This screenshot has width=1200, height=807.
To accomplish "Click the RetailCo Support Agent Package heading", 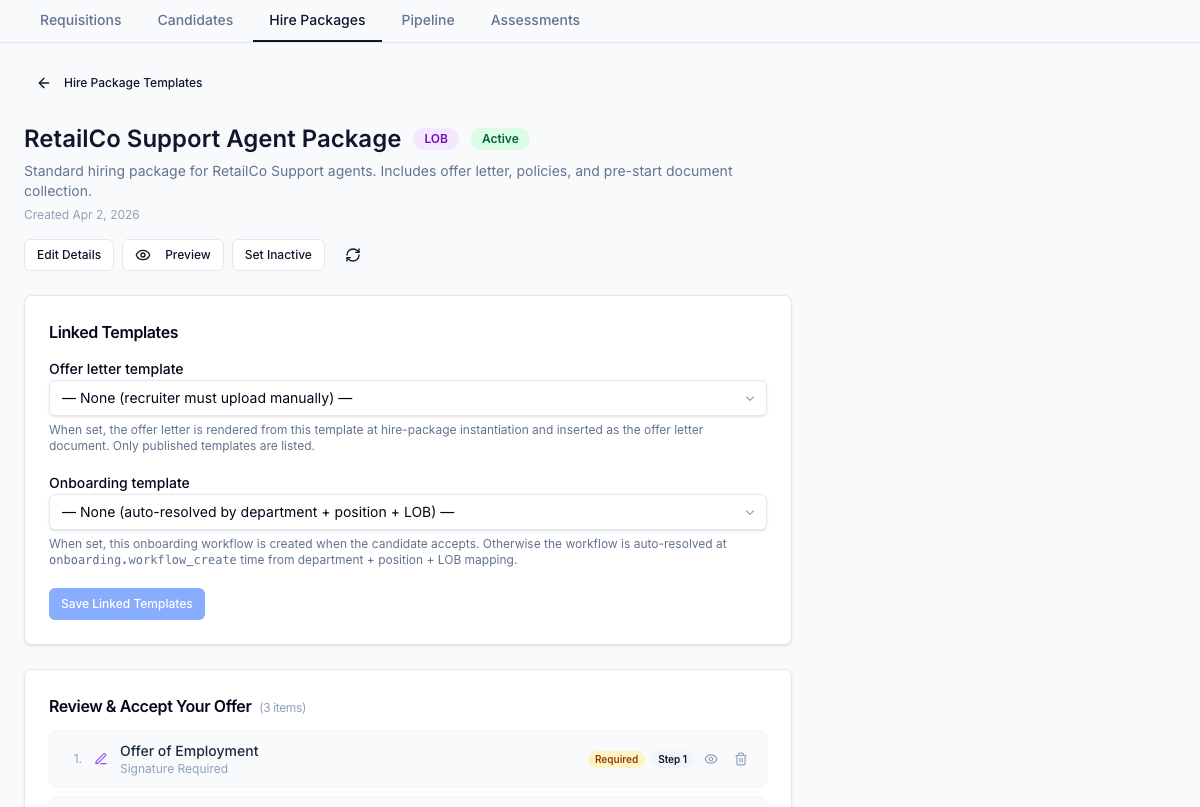I will pyautogui.click(x=212, y=139).
